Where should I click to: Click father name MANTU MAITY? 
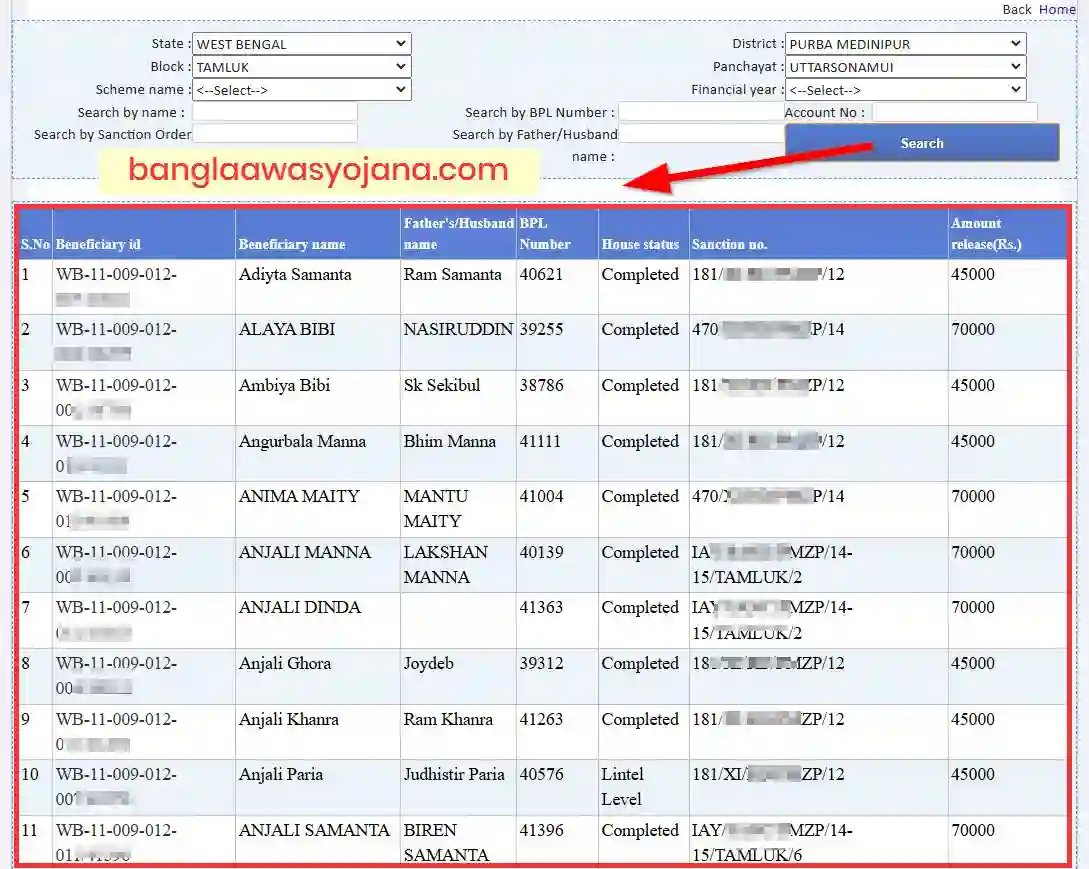436,508
